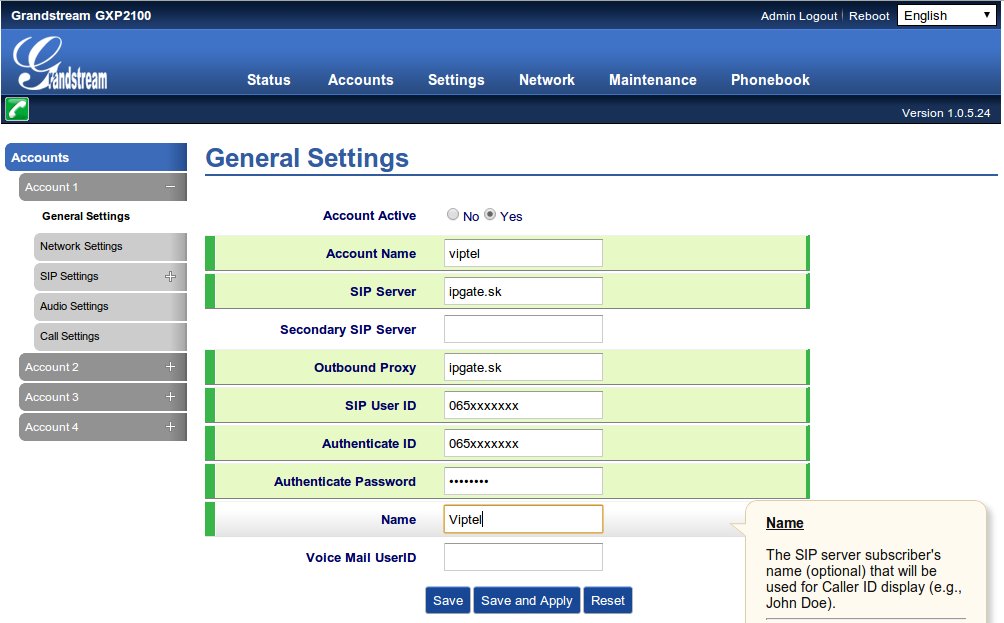
Task: Select No for Account Active
Action: click(x=453, y=214)
